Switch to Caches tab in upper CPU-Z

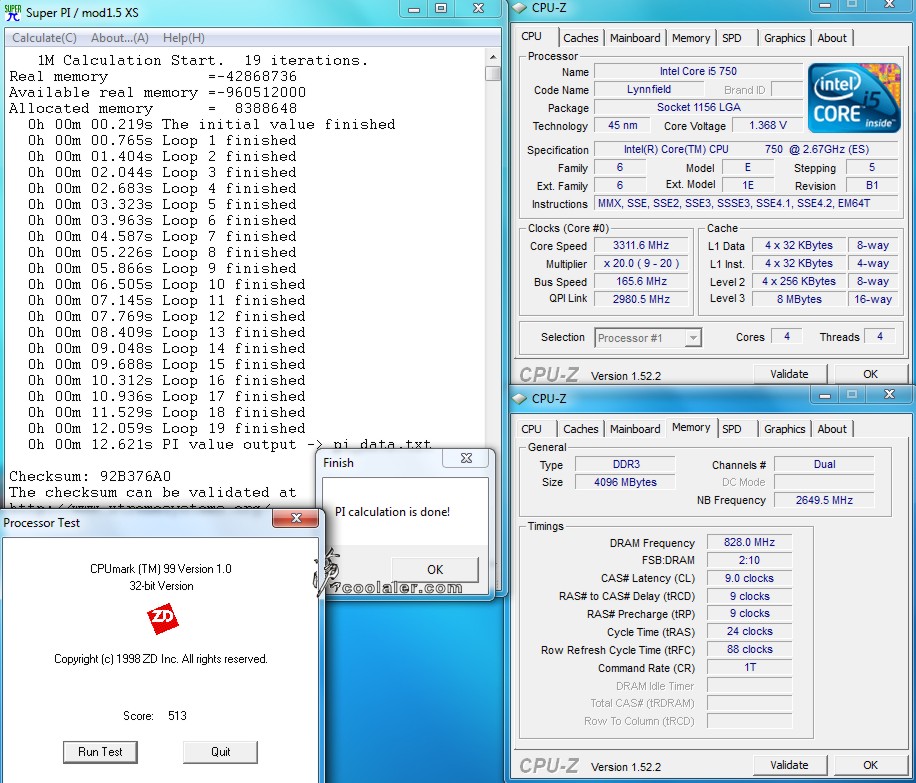click(581, 38)
